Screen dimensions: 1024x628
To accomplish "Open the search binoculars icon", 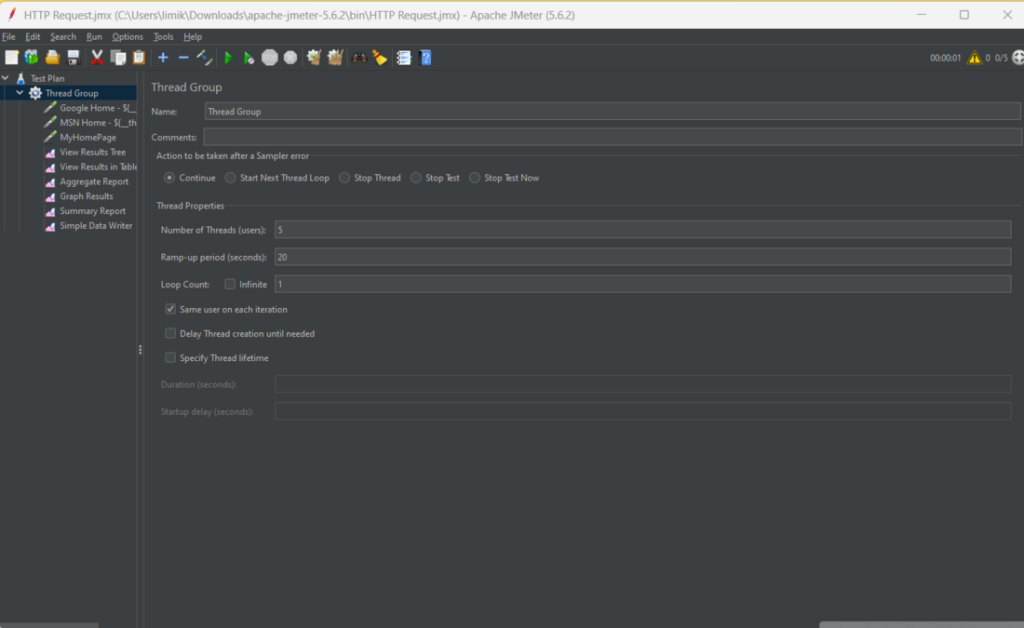I will point(358,57).
